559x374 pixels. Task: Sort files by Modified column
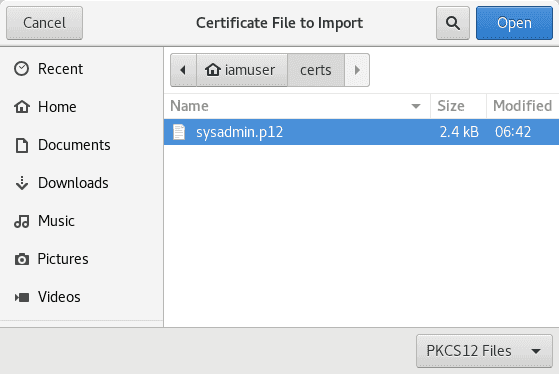[x=523, y=106]
